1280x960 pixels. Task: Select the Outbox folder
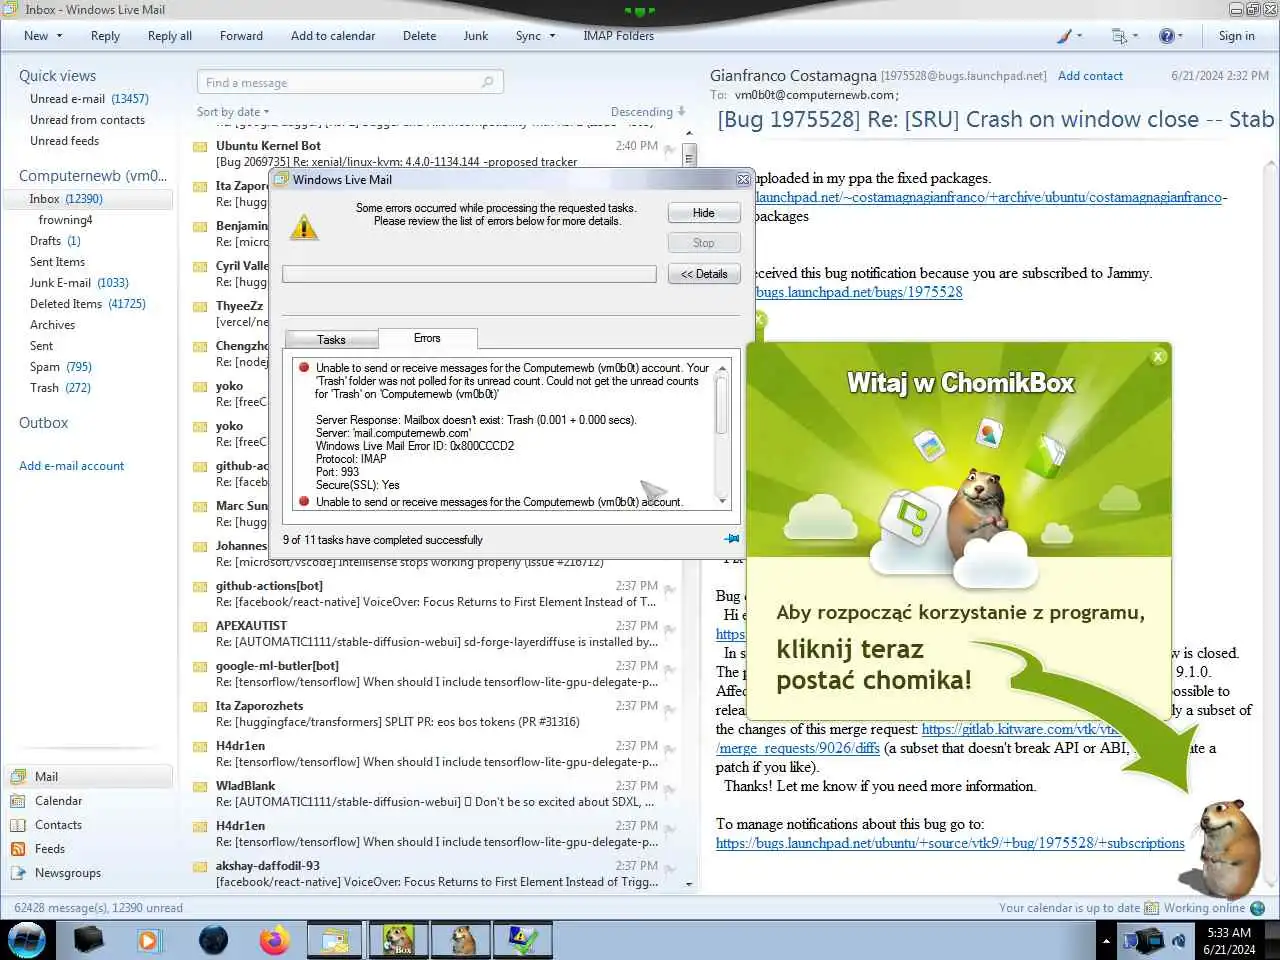tap(44, 423)
